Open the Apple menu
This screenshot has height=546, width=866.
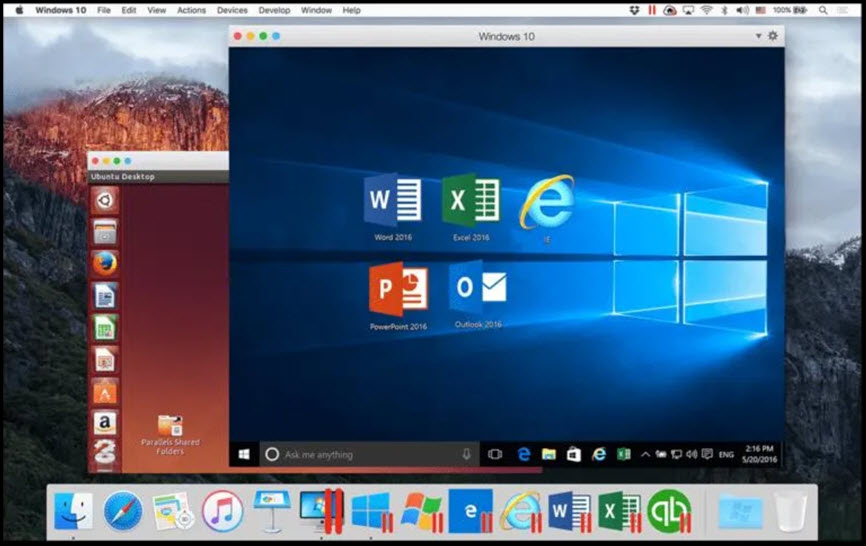point(19,10)
